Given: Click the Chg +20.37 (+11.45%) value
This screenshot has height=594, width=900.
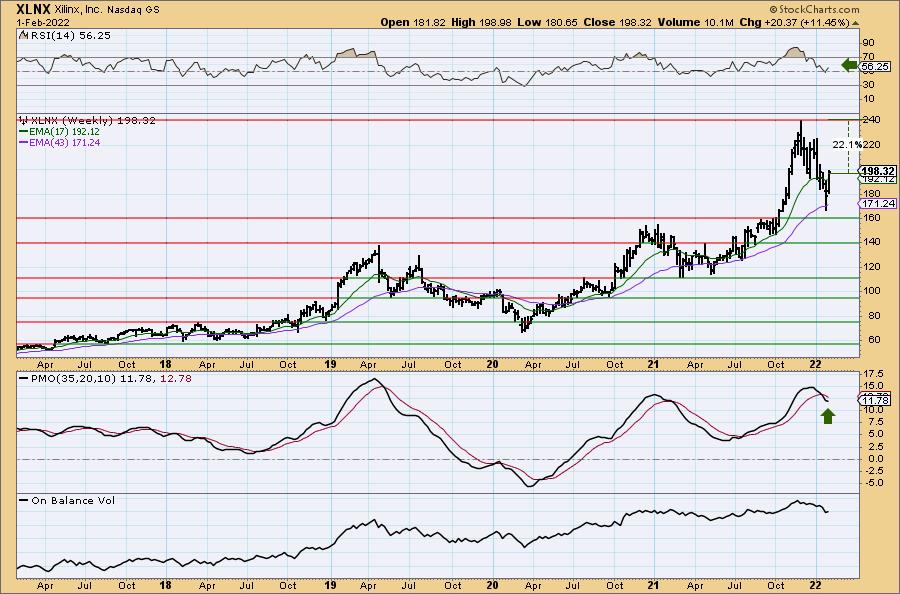Looking at the screenshot, I should click(x=794, y=22).
